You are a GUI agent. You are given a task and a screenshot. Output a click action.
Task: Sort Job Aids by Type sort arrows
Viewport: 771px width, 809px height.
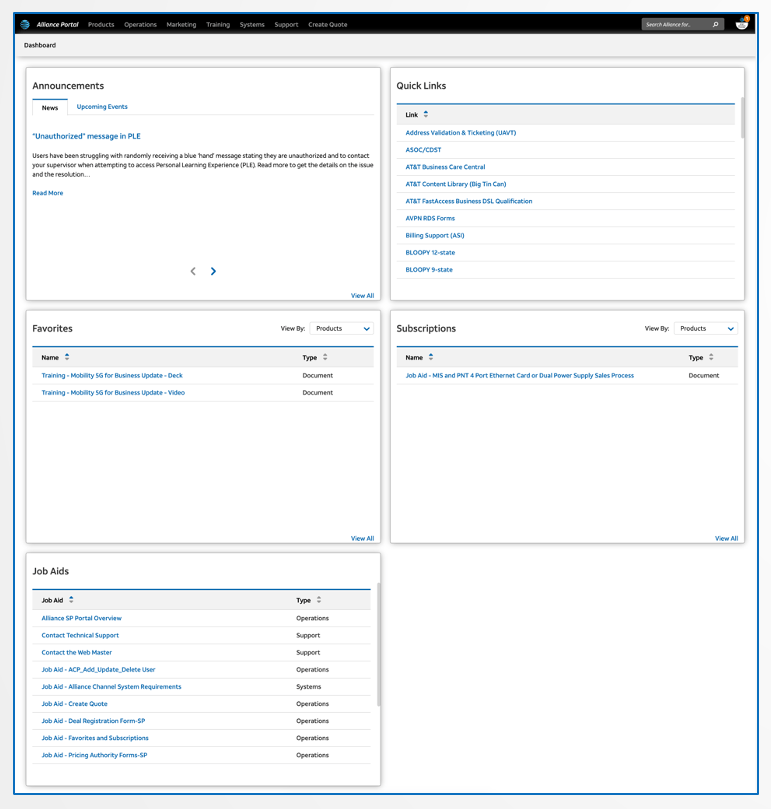(x=319, y=600)
